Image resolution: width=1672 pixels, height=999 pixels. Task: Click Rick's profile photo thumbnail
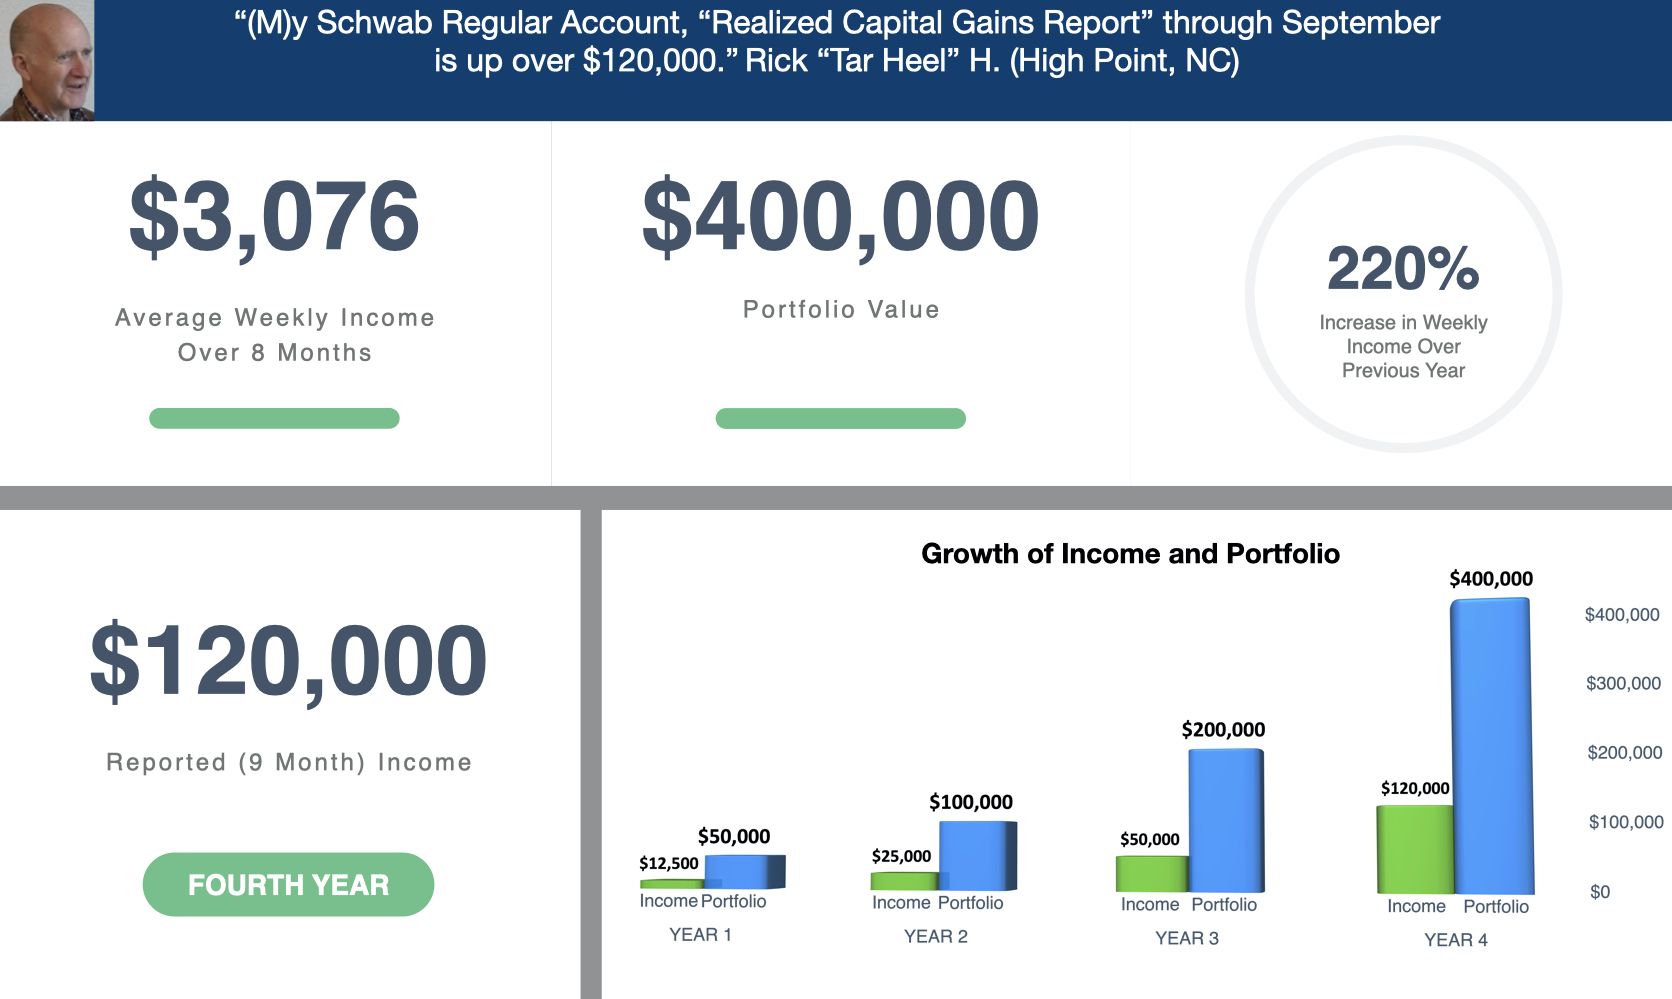coord(47,60)
